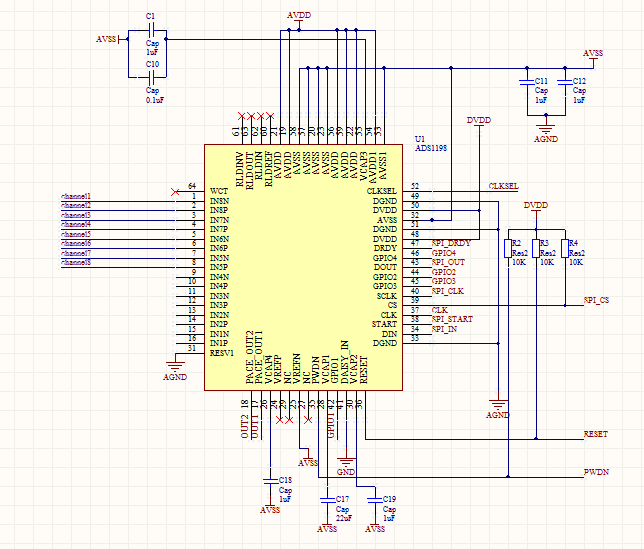Click the DIN pin name inside U1
Viewport: 644px width, 549px height.
click(389, 334)
